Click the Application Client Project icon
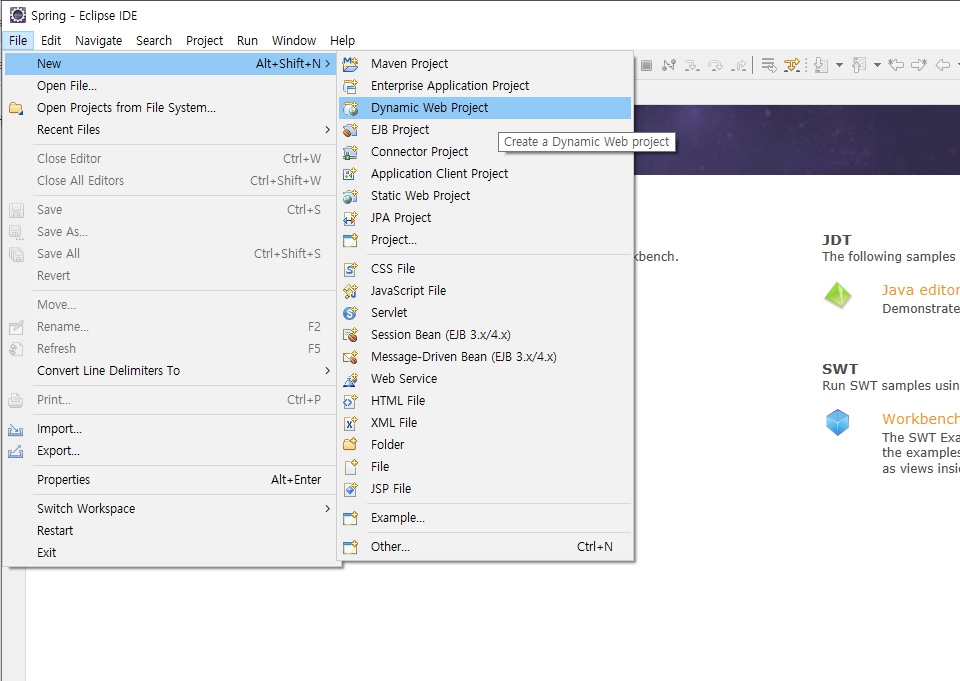Viewport: 960px width, 681px height. (x=350, y=174)
